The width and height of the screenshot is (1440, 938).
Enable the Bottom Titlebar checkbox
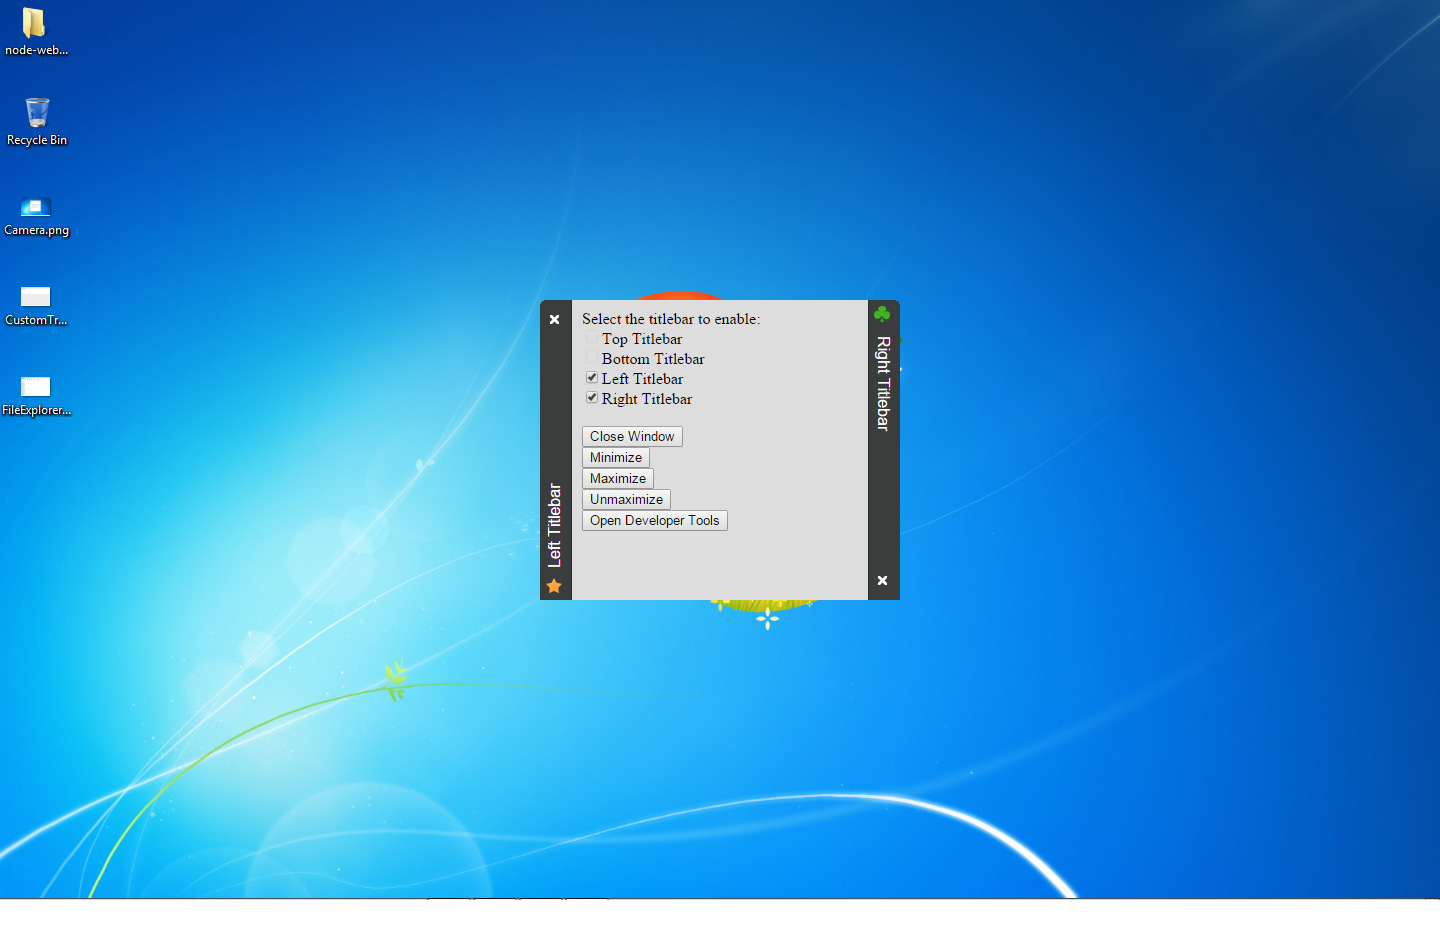coord(592,358)
